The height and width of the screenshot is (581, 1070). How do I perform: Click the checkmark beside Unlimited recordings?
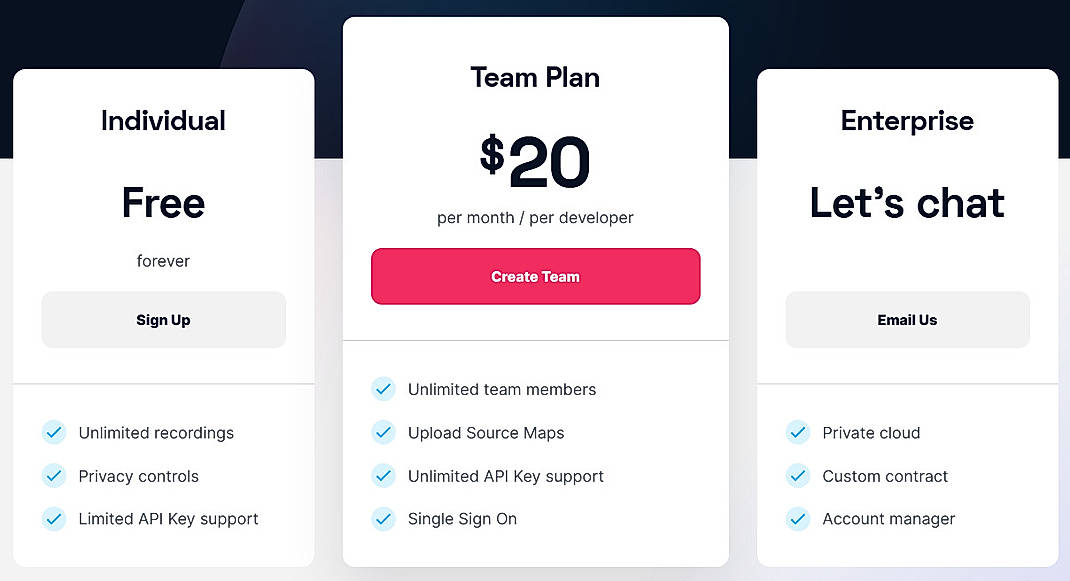pyautogui.click(x=54, y=433)
